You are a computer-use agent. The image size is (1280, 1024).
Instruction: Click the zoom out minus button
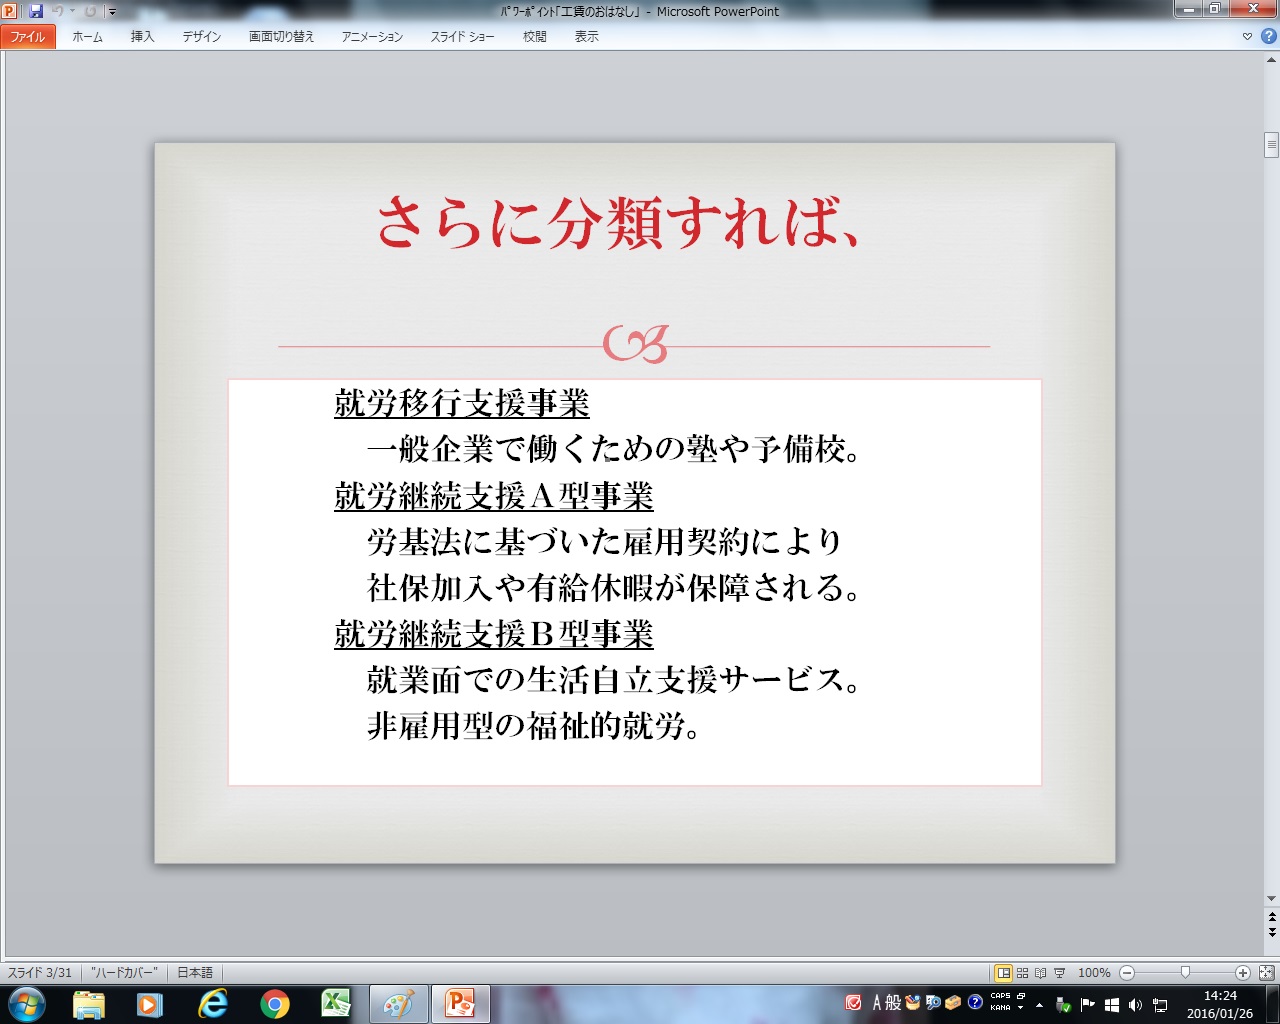pos(1127,973)
